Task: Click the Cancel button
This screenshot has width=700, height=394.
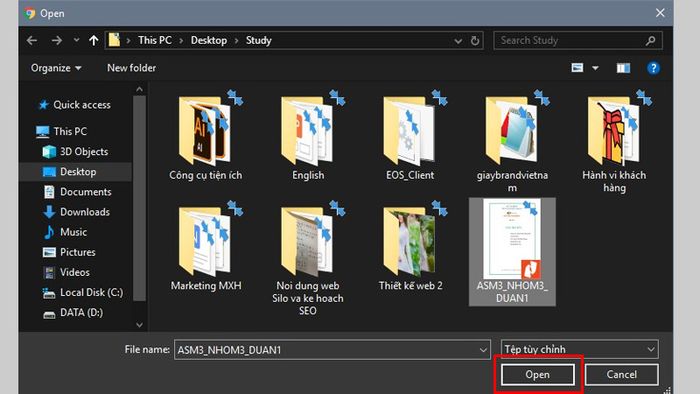Action: point(621,375)
